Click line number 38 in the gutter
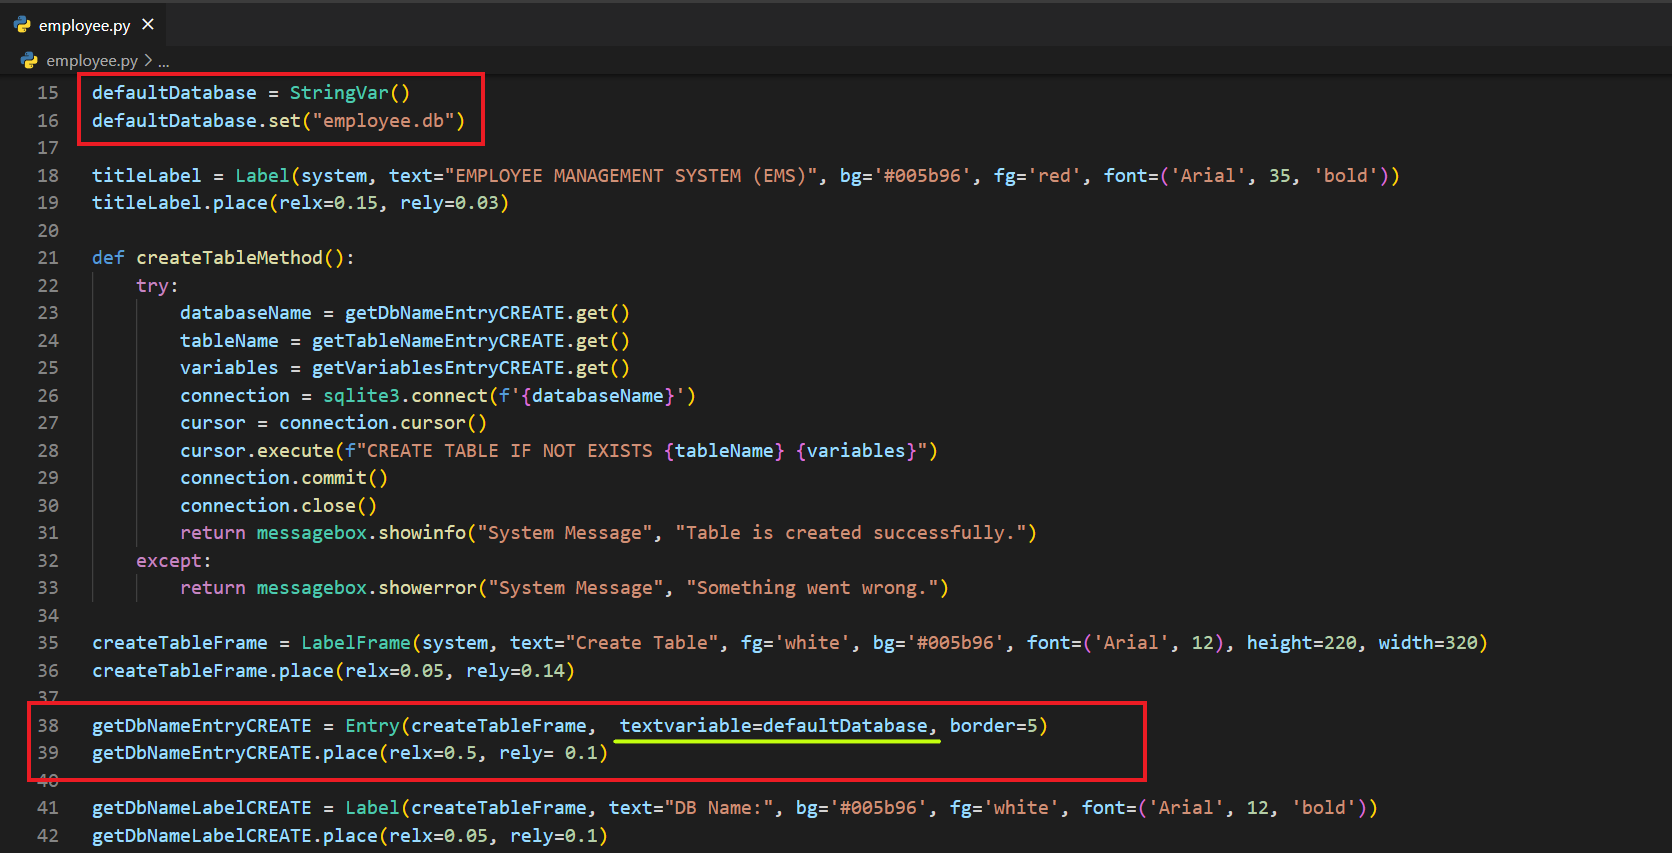This screenshot has width=1672, height=853. point(48,726)
